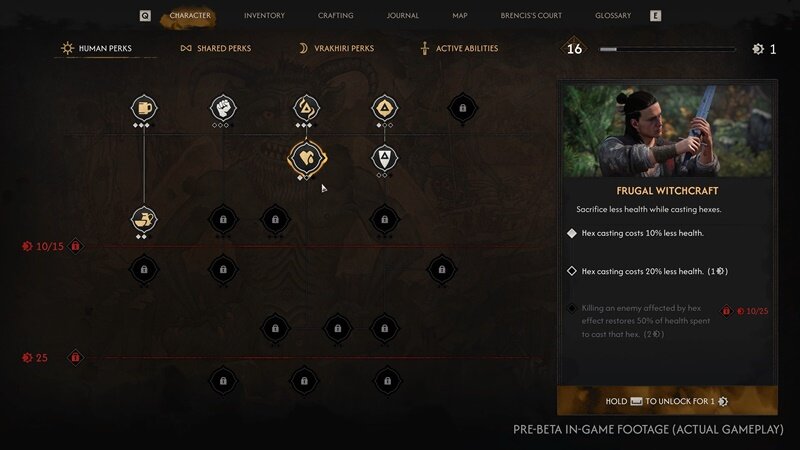Hold to unlock for 1 point button
Screen dimensions: 800x450
coord(667,401)
